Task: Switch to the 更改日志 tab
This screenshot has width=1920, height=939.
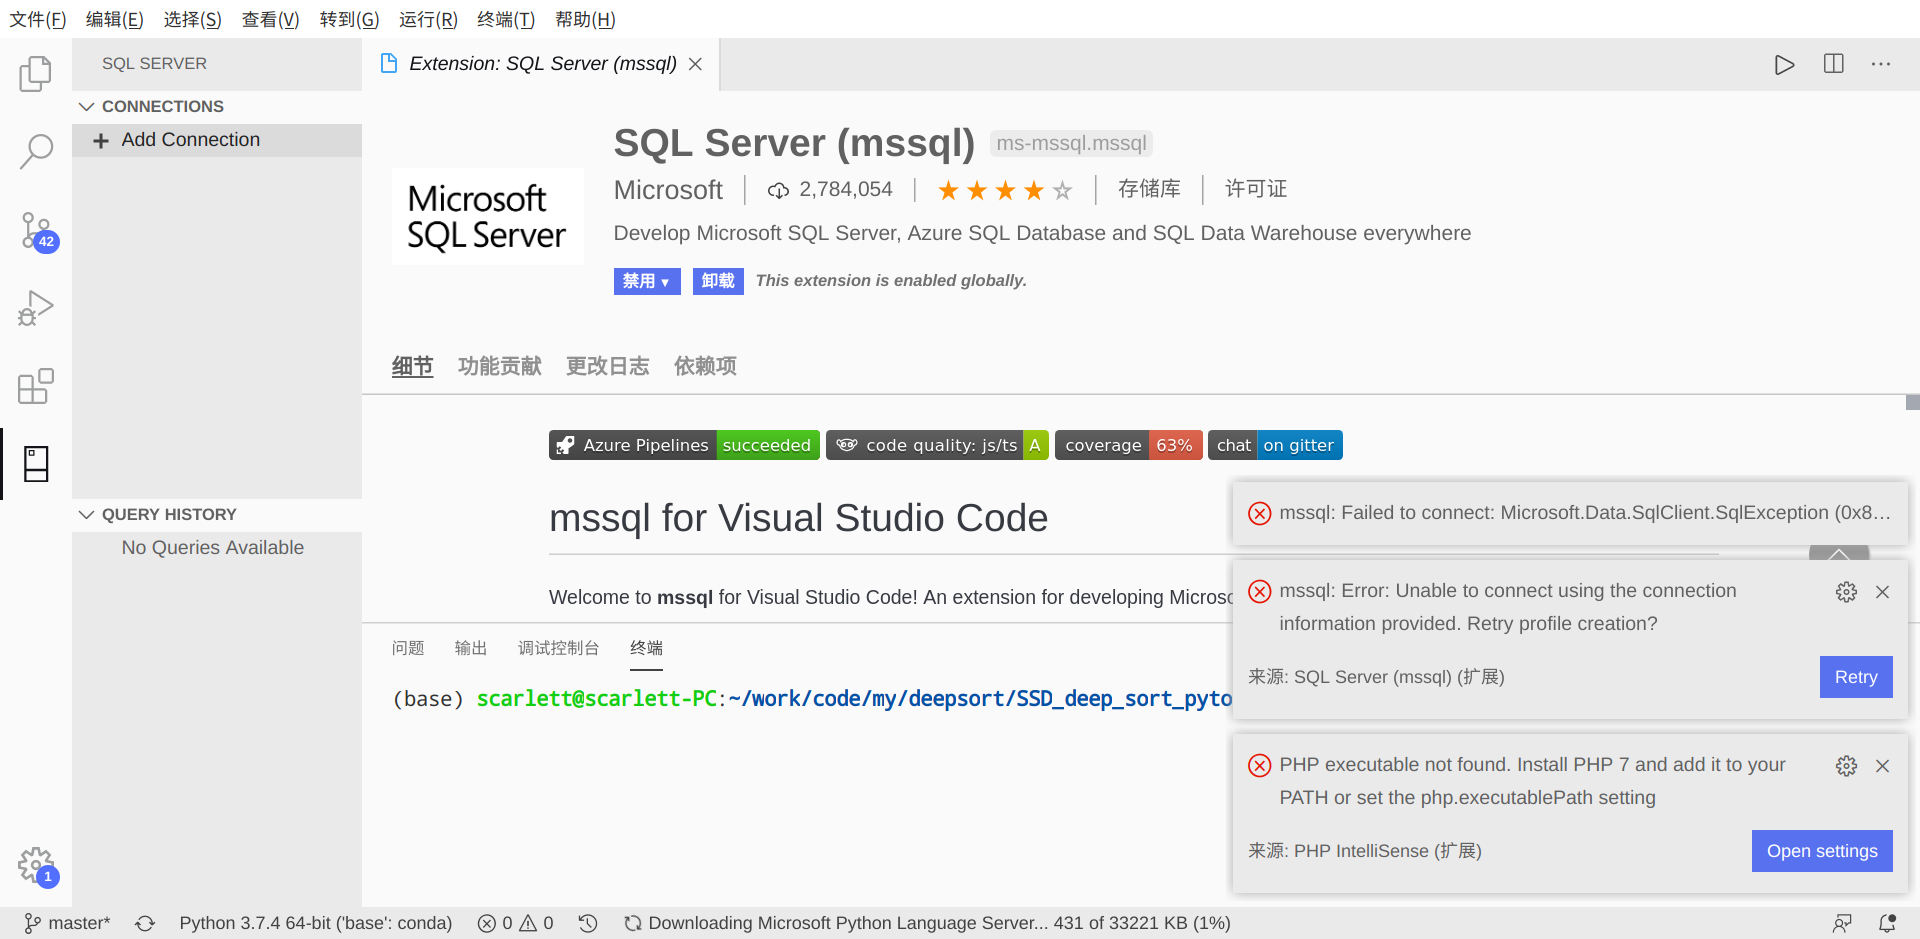Action: [x=607, y=366]
